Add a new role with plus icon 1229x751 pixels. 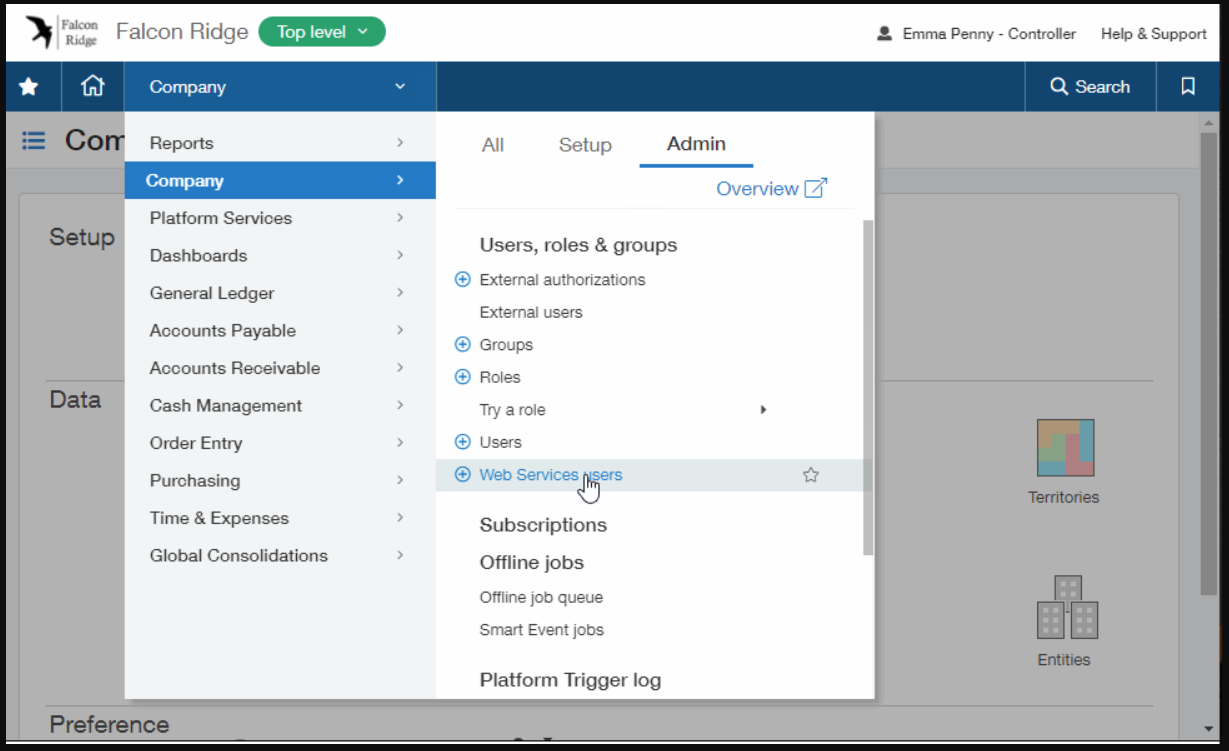462,377
